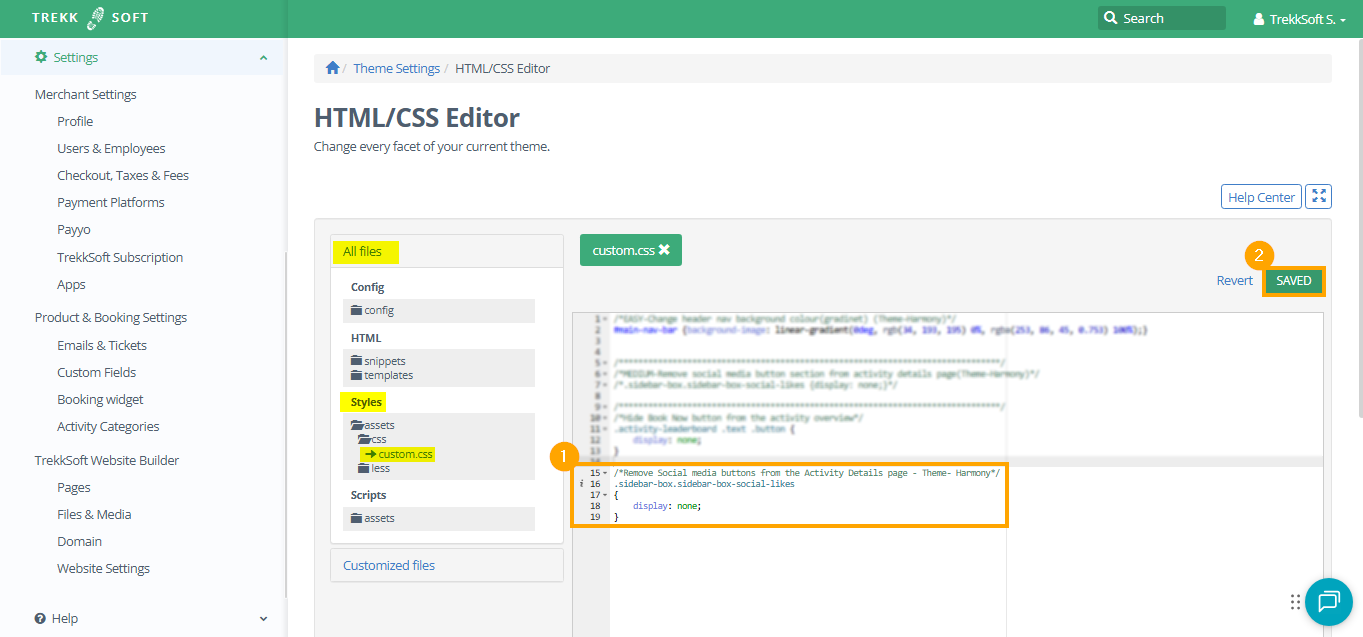Click the TrekkSoft logo
The height and width of the screenshot is (637, 1363).
tap(90, 19)
